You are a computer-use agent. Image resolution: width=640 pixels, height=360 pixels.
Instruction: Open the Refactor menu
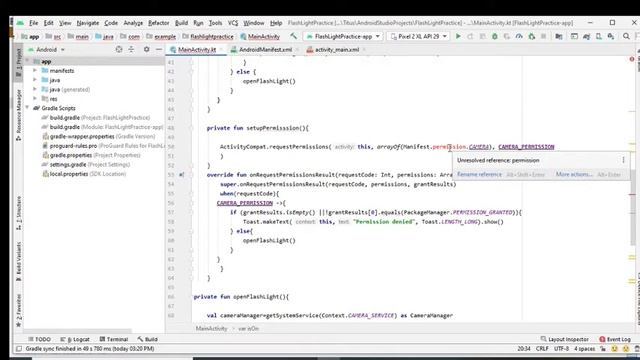[x=158, y=23]
